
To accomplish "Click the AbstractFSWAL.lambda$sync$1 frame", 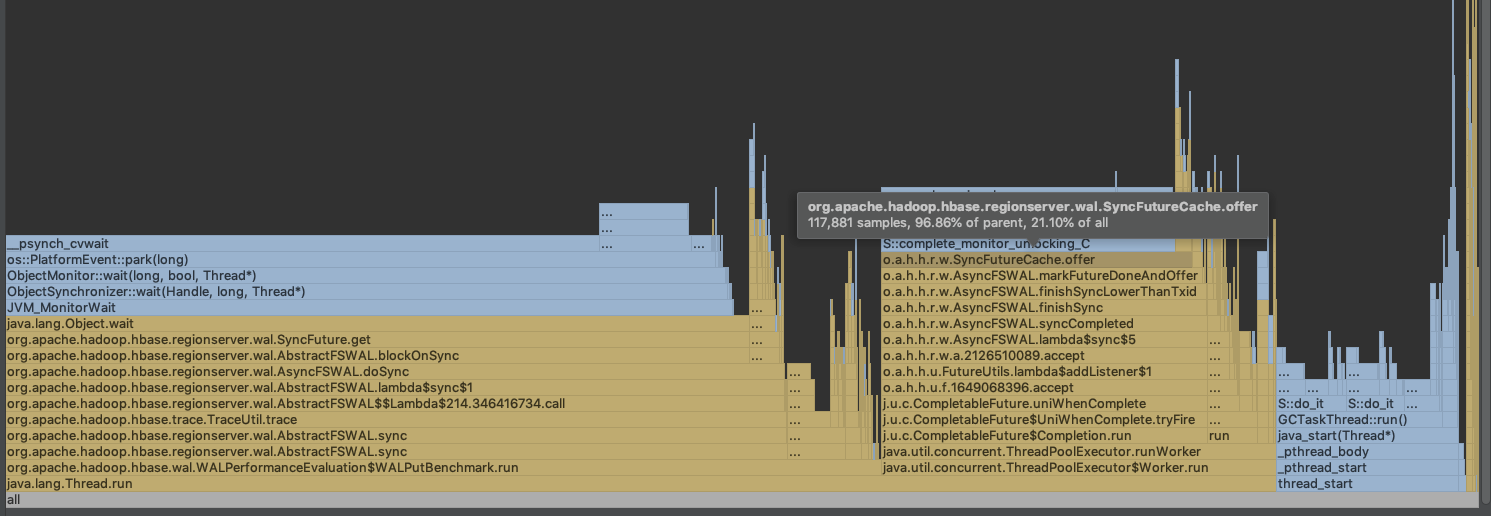I will pyautogui.click(x=395, y=387).
